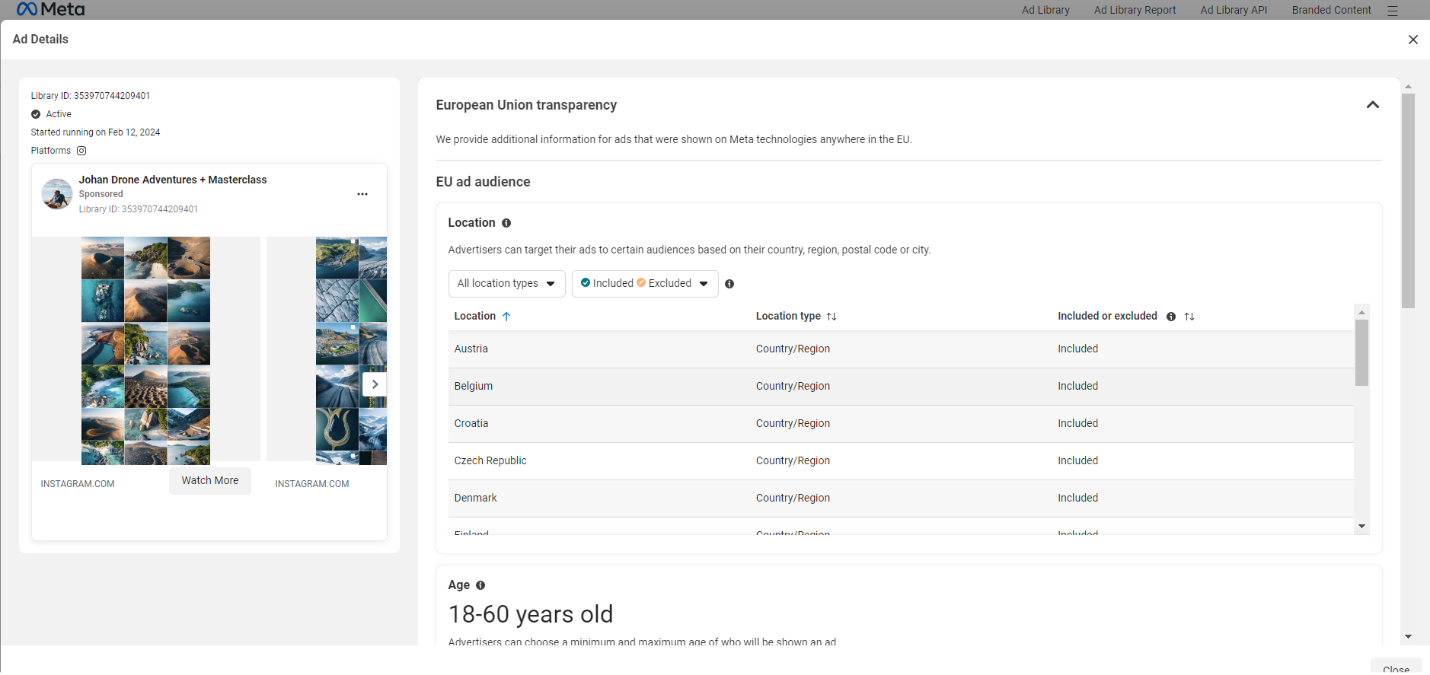Advance carousel with next arrow
1430x675 pixels.
(375, 384)
